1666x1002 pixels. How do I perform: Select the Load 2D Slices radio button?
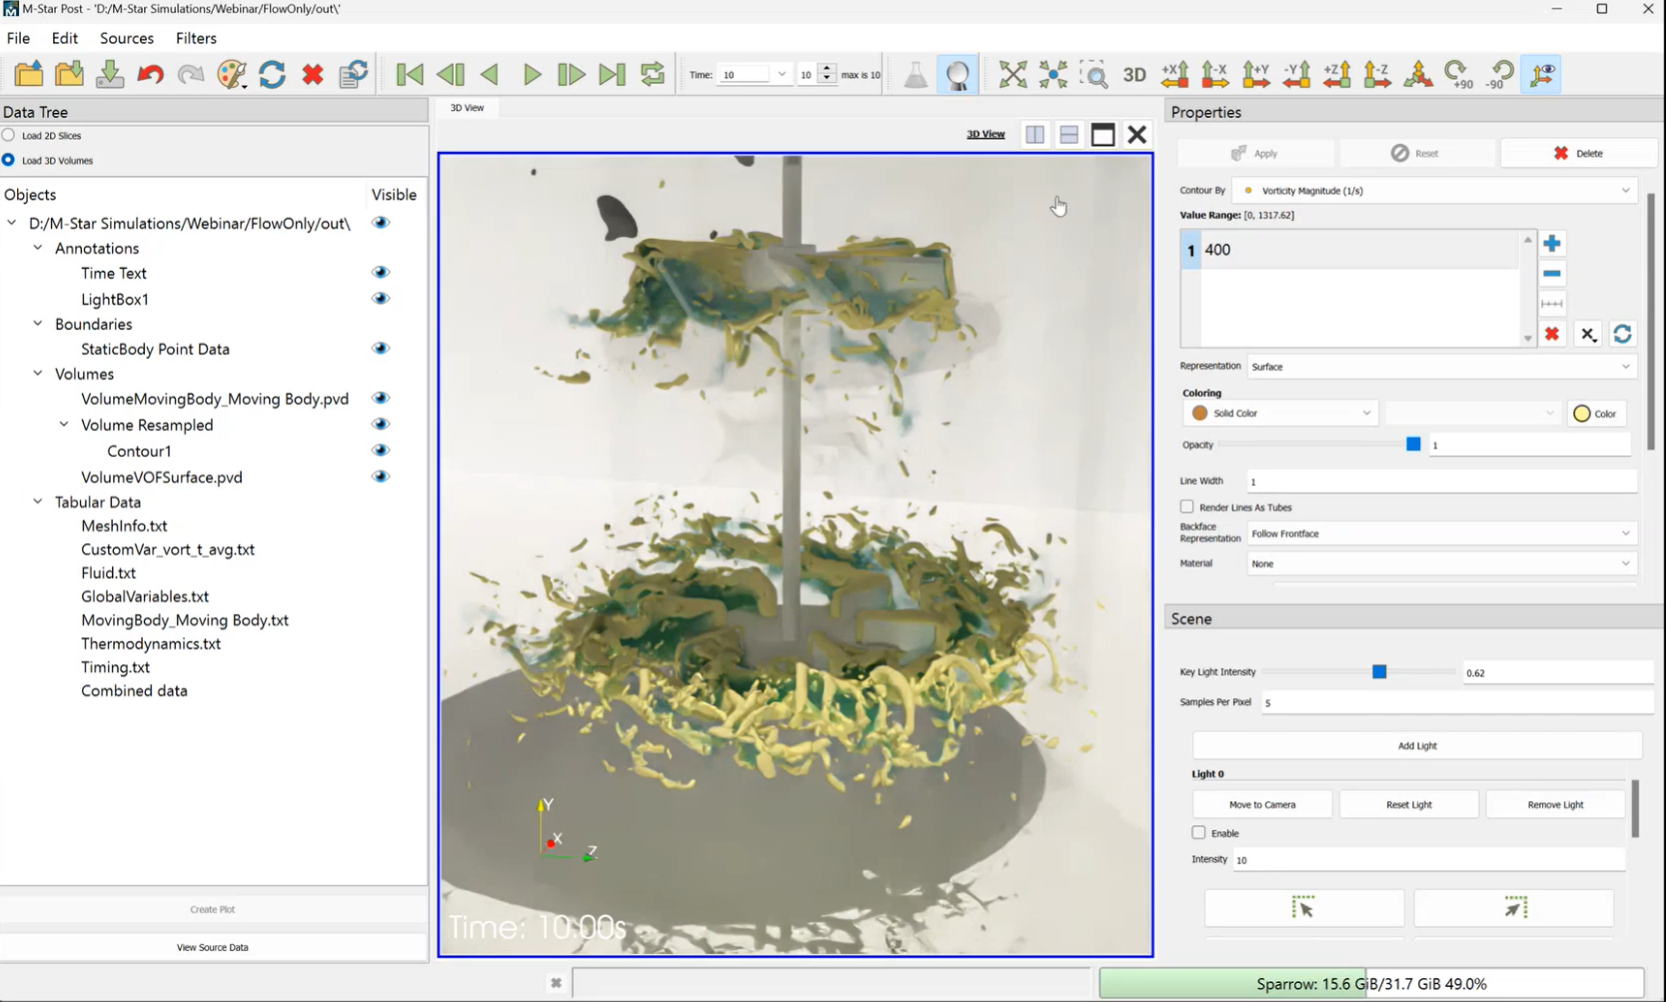coord(9,135)
